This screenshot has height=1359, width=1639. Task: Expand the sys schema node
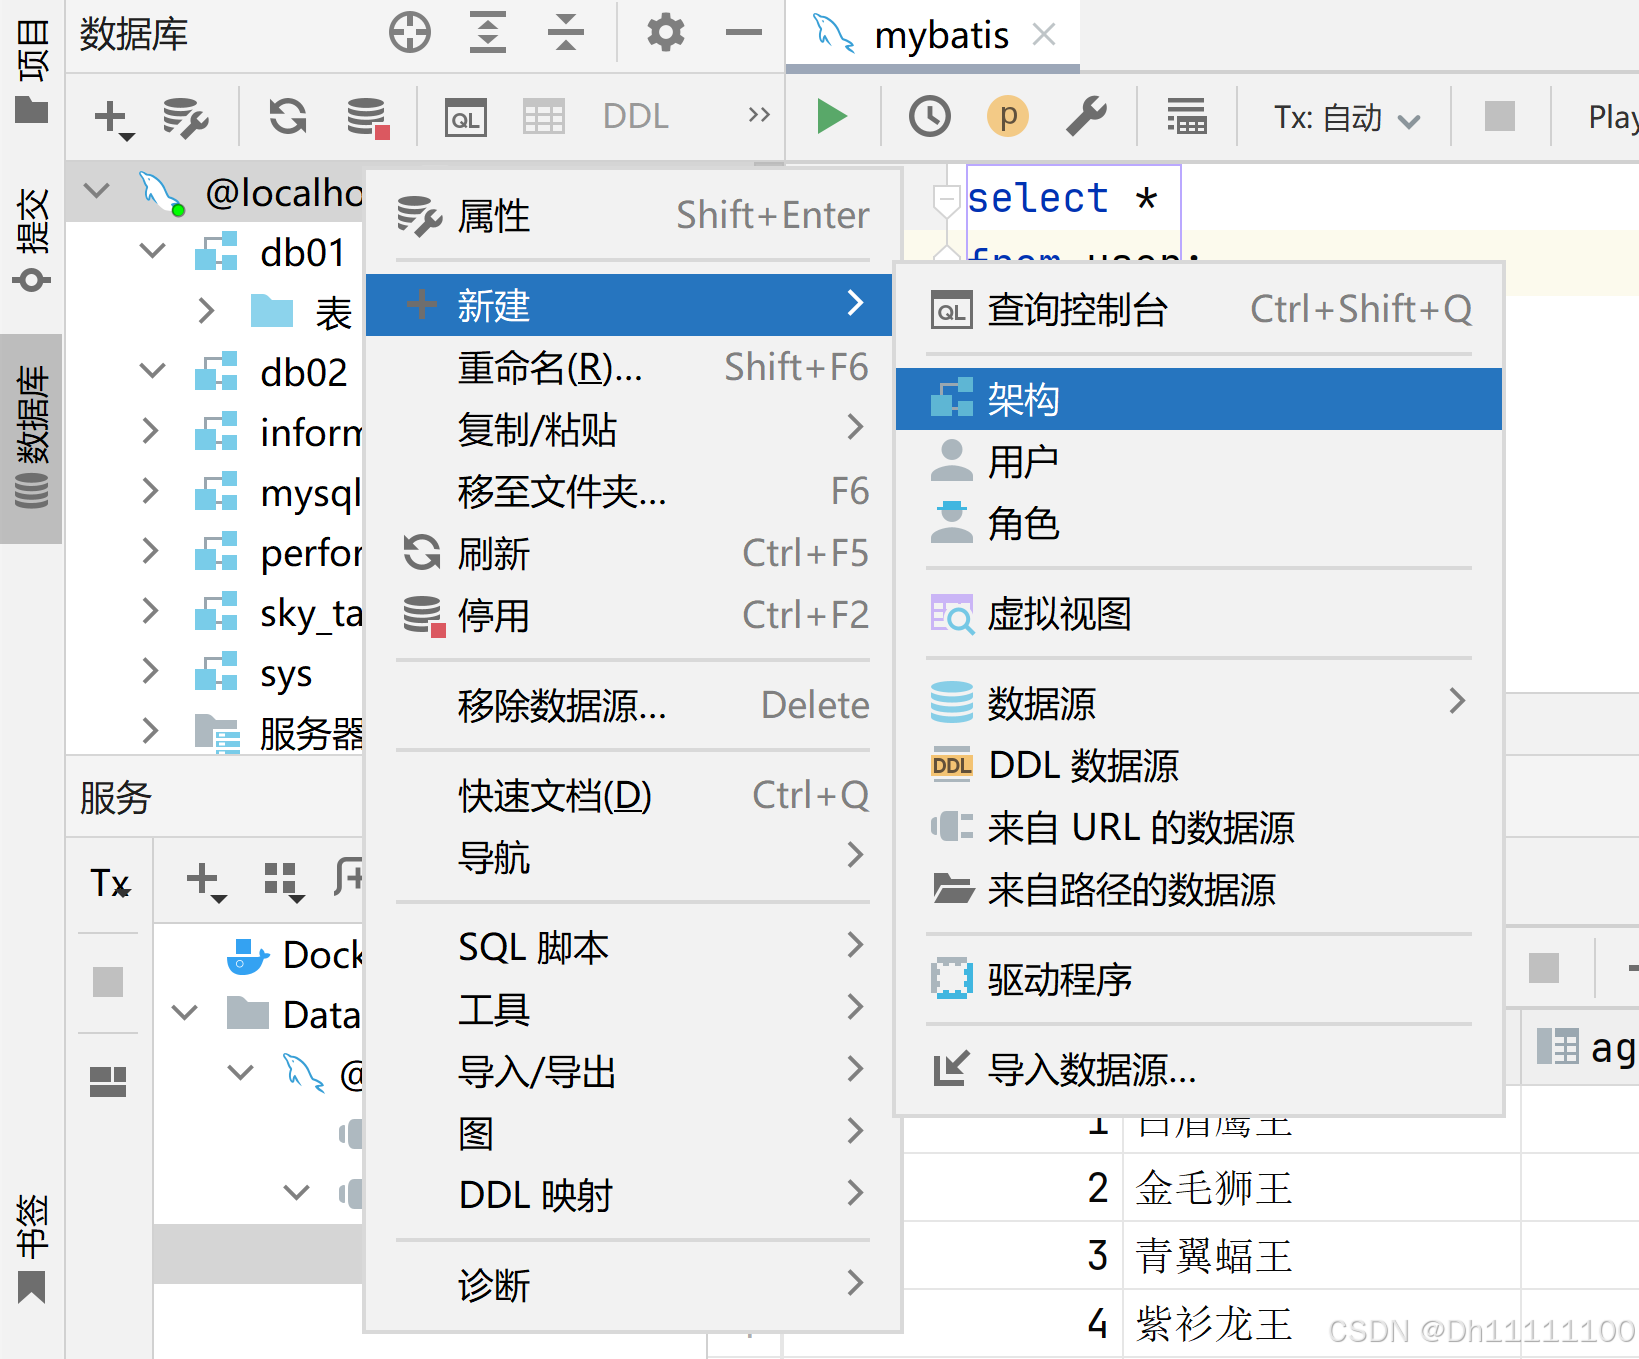(150, 670)
